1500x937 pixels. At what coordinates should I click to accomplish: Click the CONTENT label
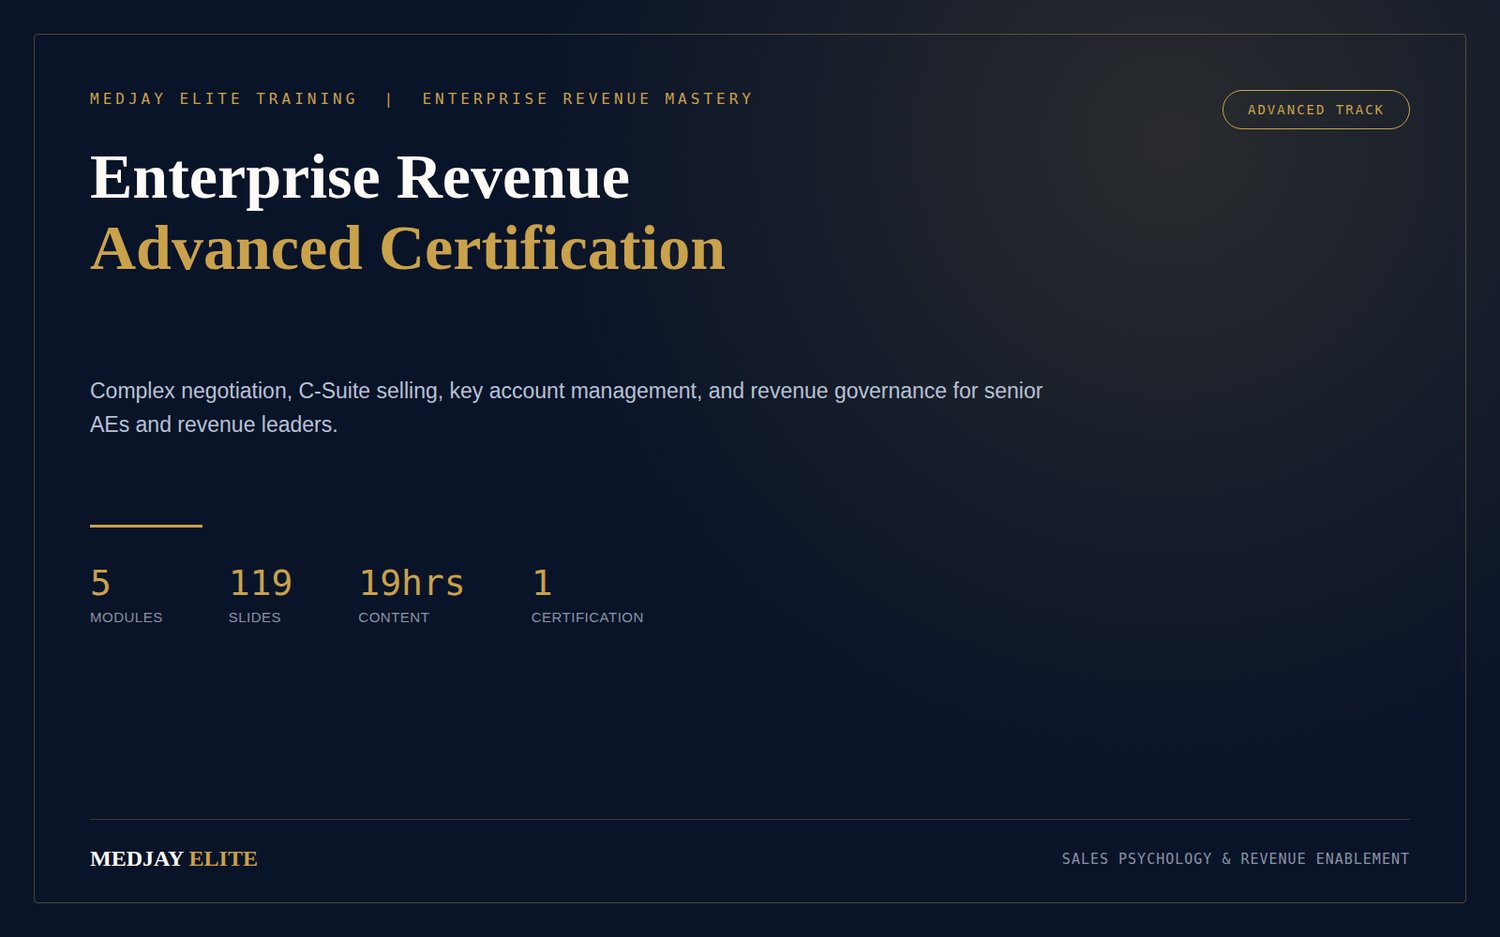(x=393, y=618)
